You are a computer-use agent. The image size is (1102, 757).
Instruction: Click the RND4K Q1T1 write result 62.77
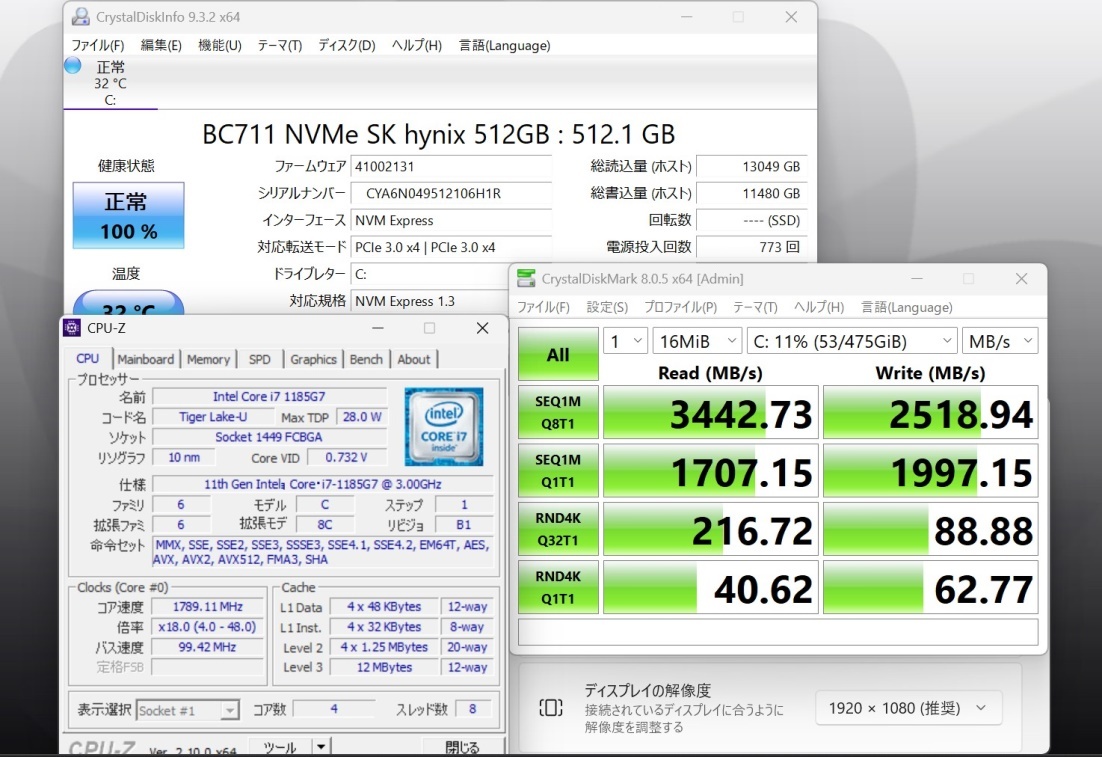coord(931,588)
